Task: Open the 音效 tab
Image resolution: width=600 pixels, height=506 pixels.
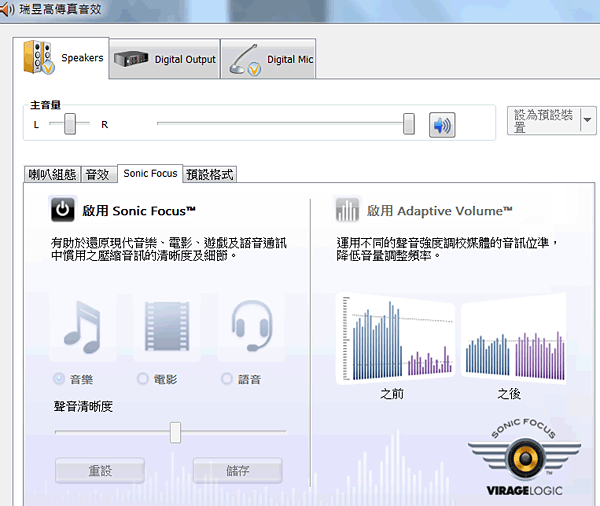Action: coord(98,175)
